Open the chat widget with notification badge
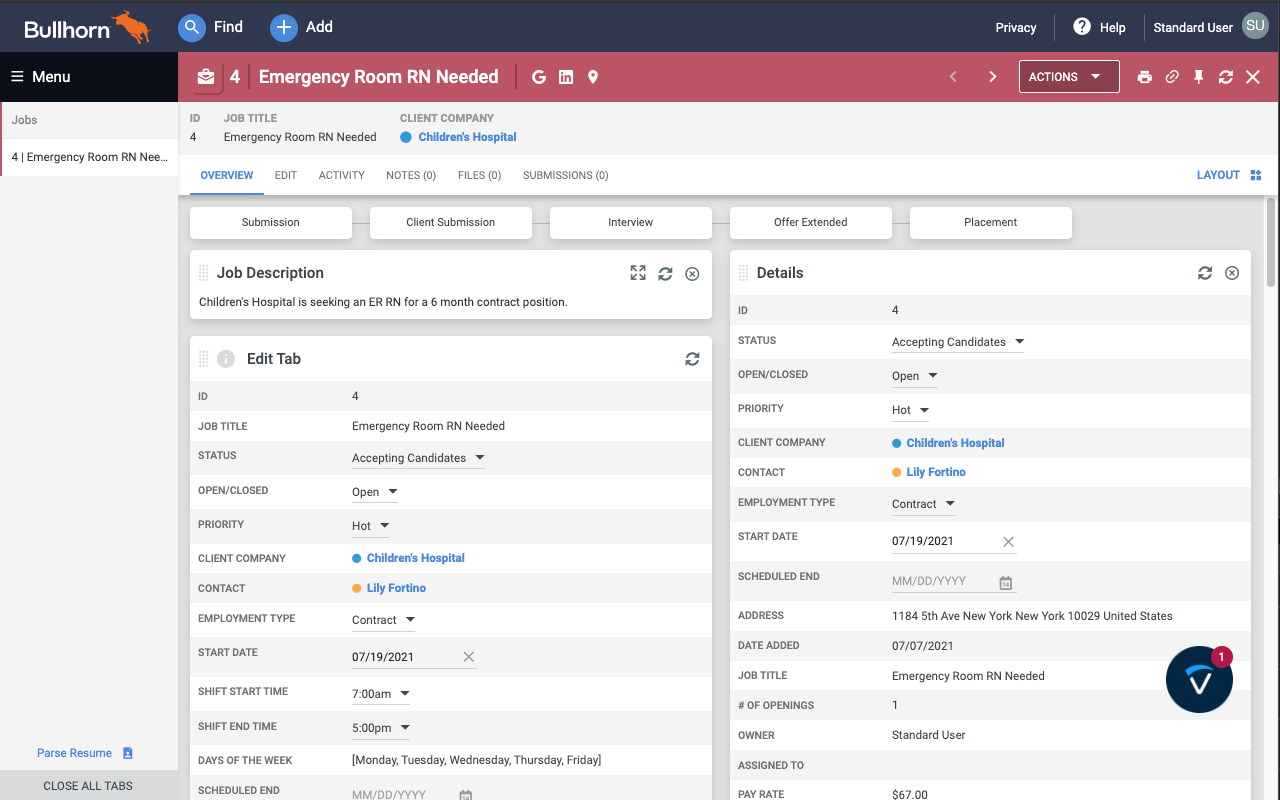 click(x=1199, y=679)
